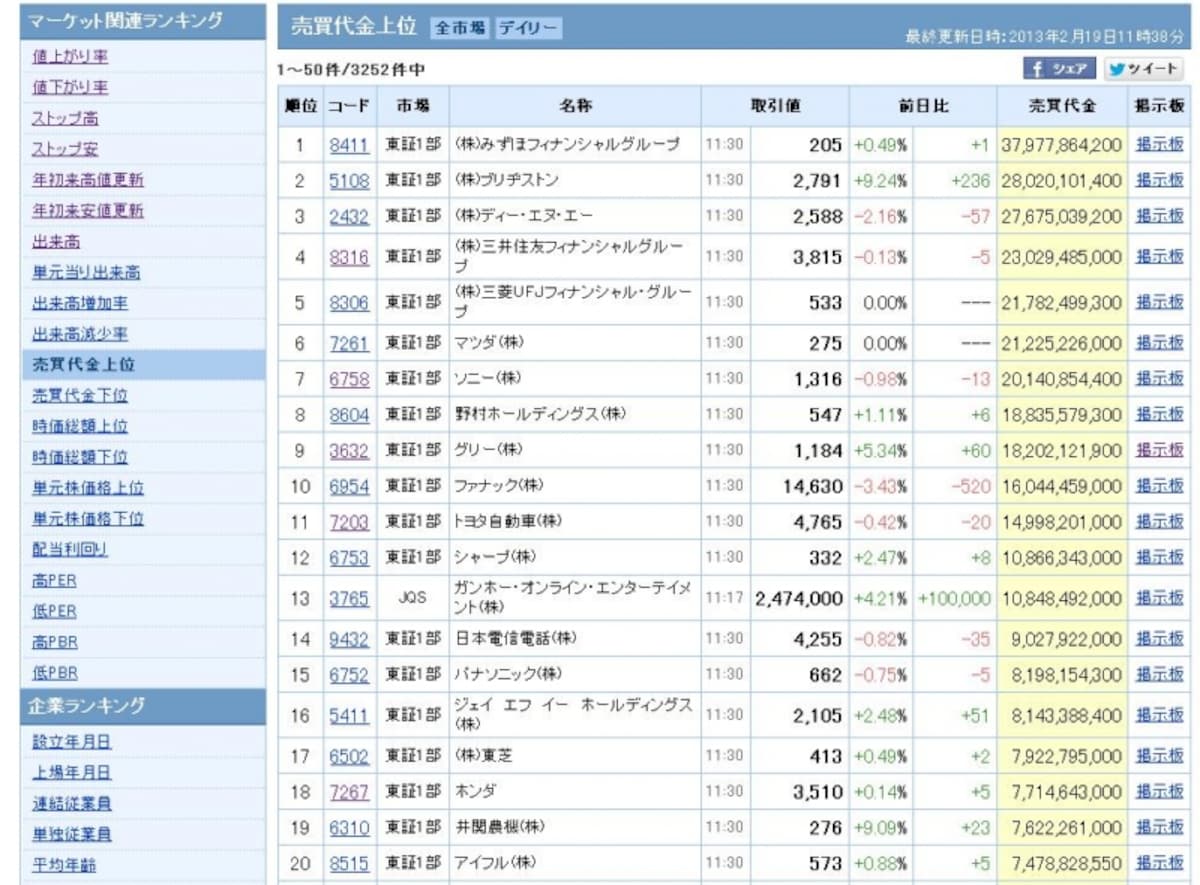Open the 値下がり率 ranking link
Viewport: 1200px width, 885px height.
tap(70, 87)
